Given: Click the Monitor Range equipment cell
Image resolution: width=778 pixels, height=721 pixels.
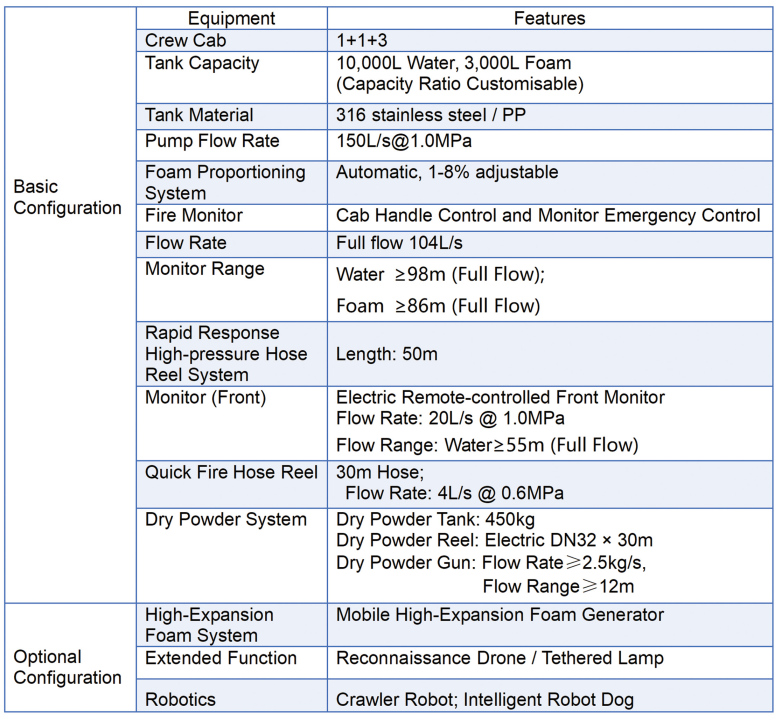Looking at the screenshot, I should (232, 289).
